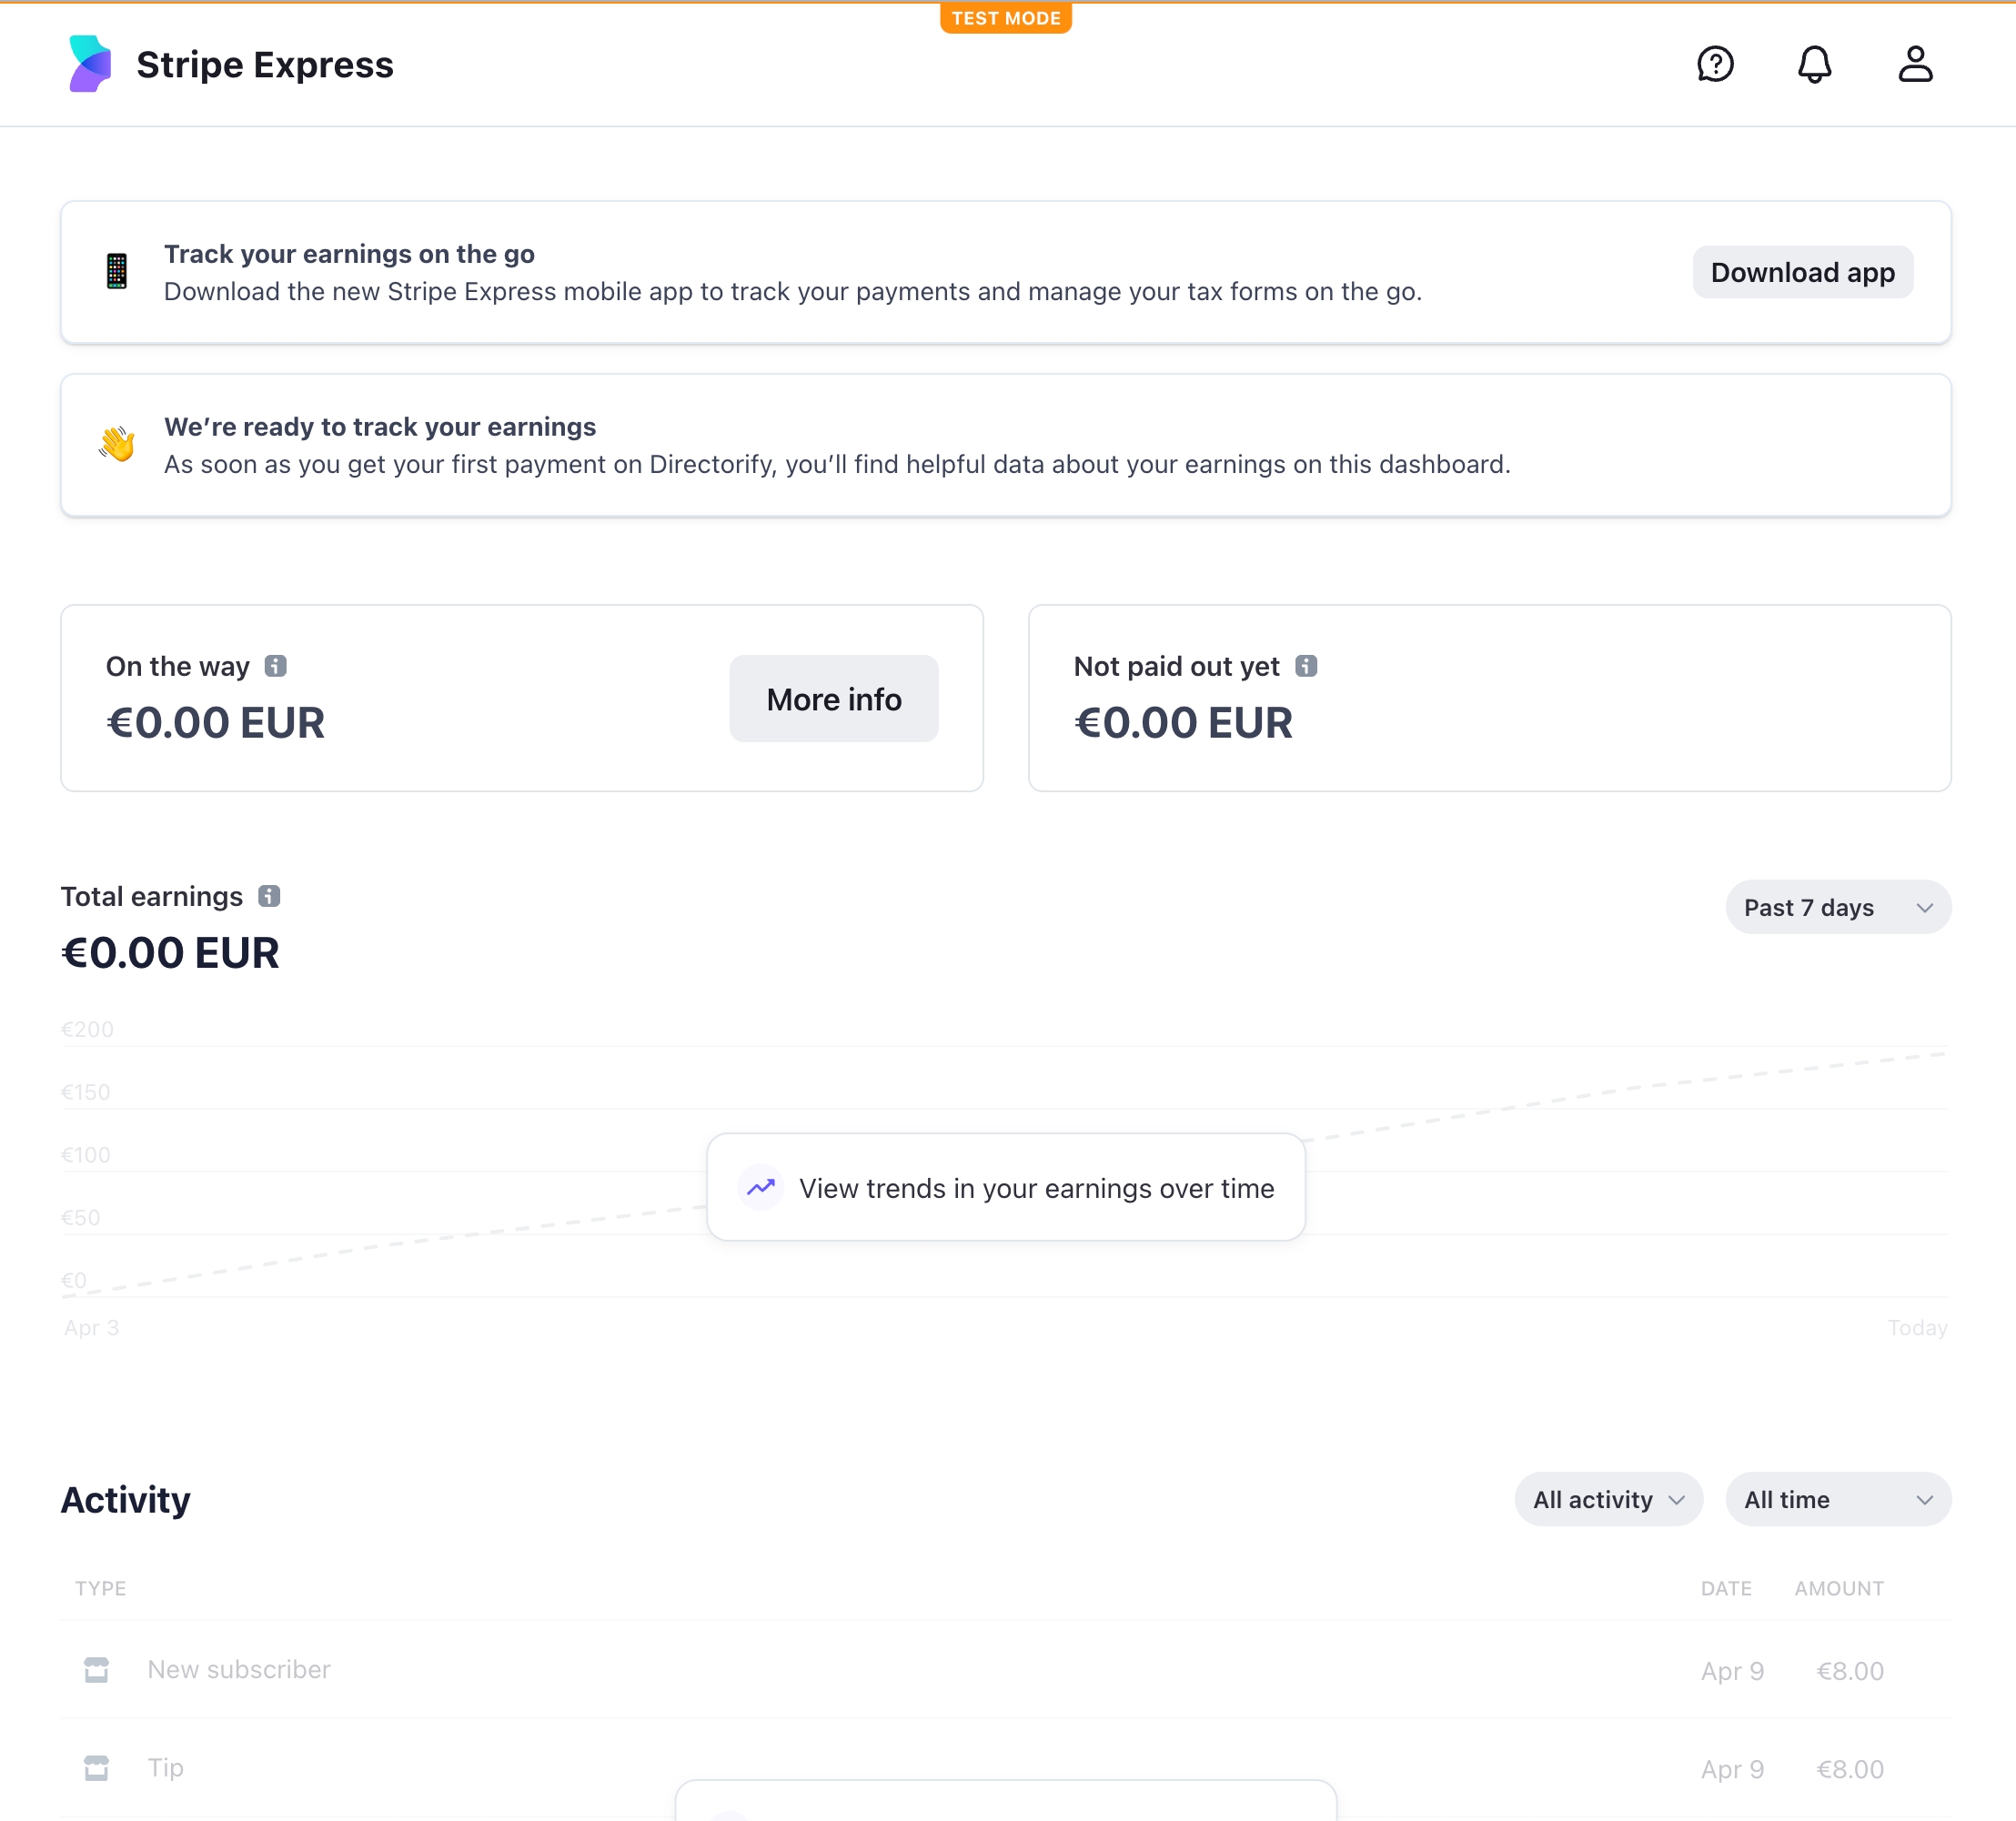
Task: Open notifications bell icon
Action: [1814, 64]
